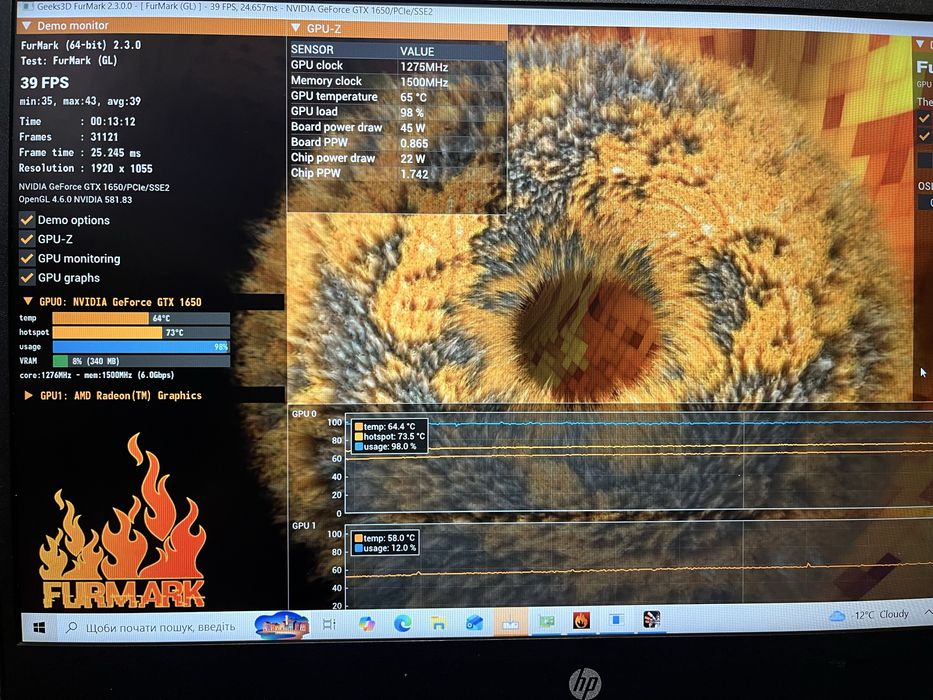This screenshot has height=700, width=933.
Task: Click the blue usage bar at 98%
Action: click(x=141, y=346)
